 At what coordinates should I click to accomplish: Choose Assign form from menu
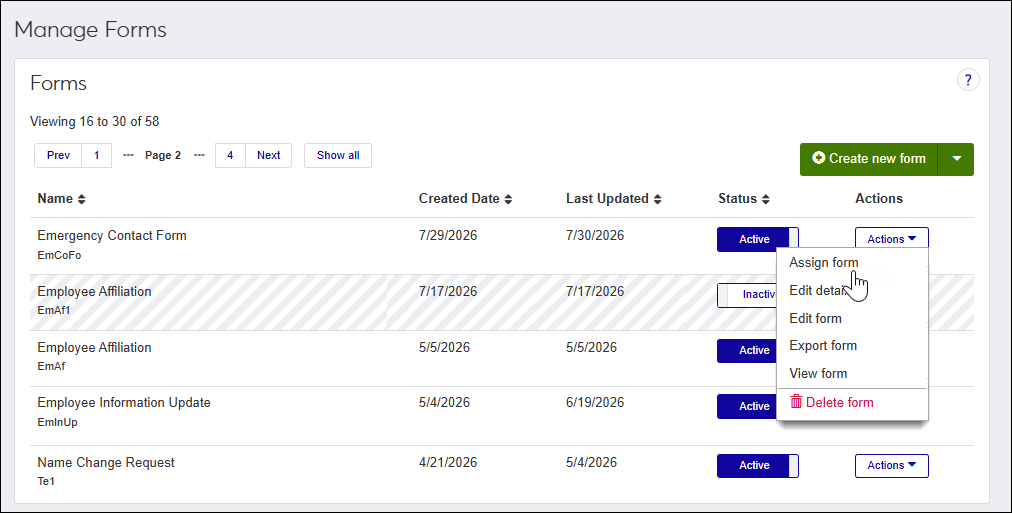[x=824, y=263]
